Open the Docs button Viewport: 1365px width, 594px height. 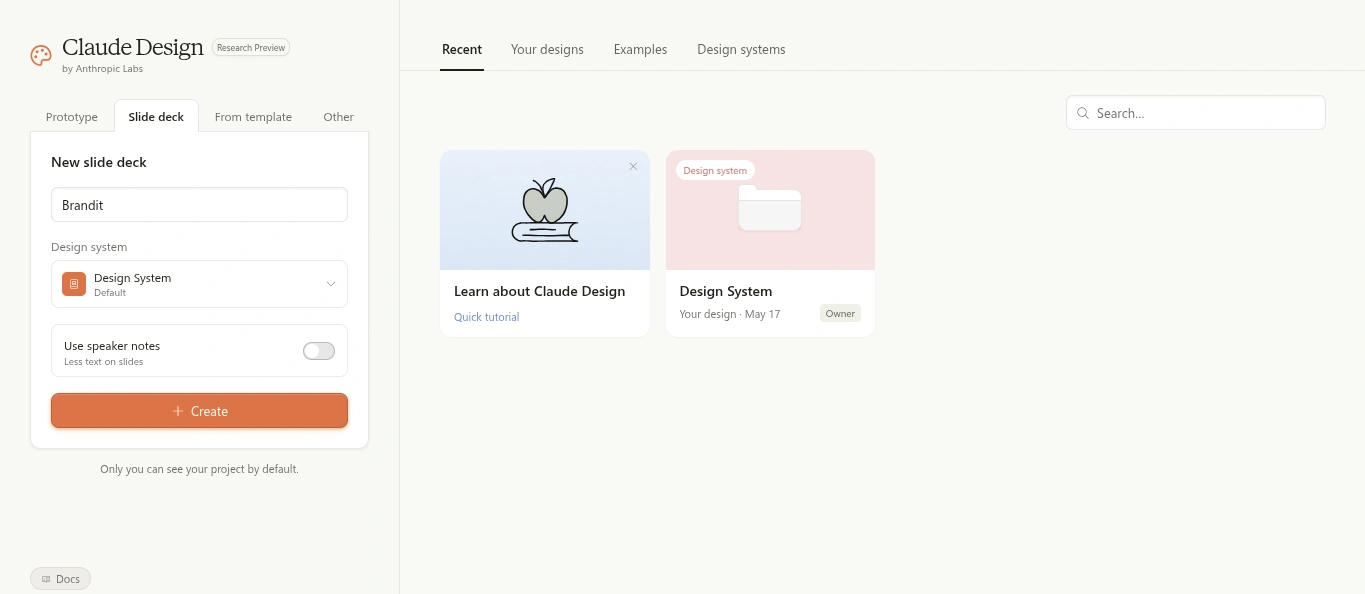click(x=60, y=579)
